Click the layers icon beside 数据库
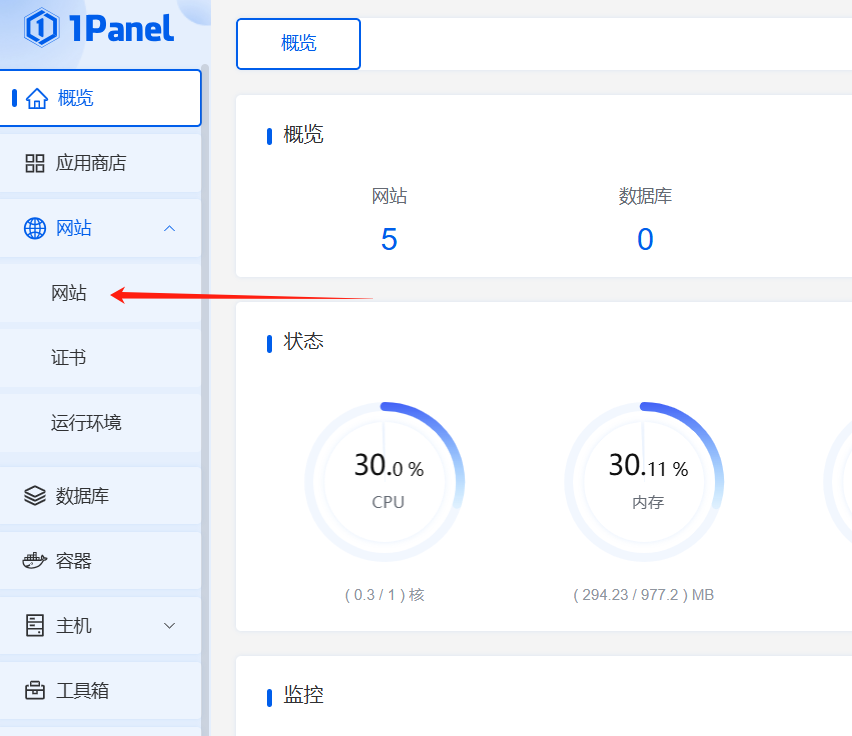 [x=35, y=495]
